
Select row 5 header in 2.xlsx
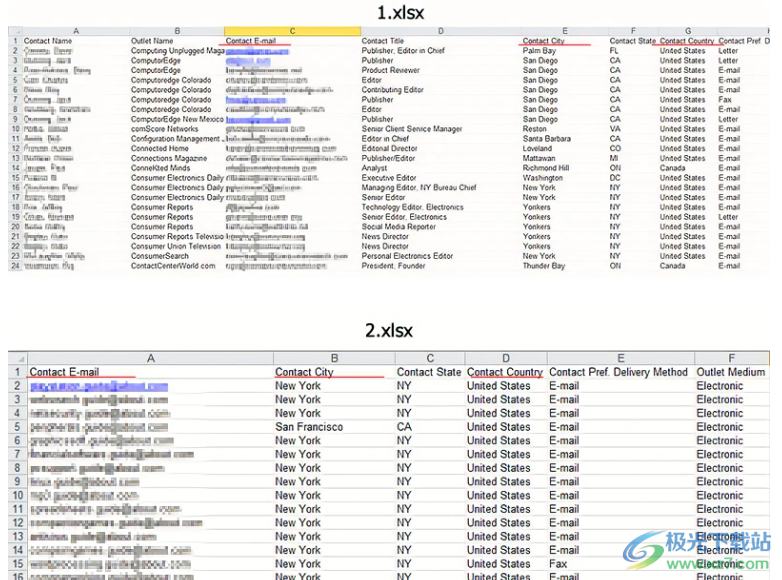click(x=17, y=427)
